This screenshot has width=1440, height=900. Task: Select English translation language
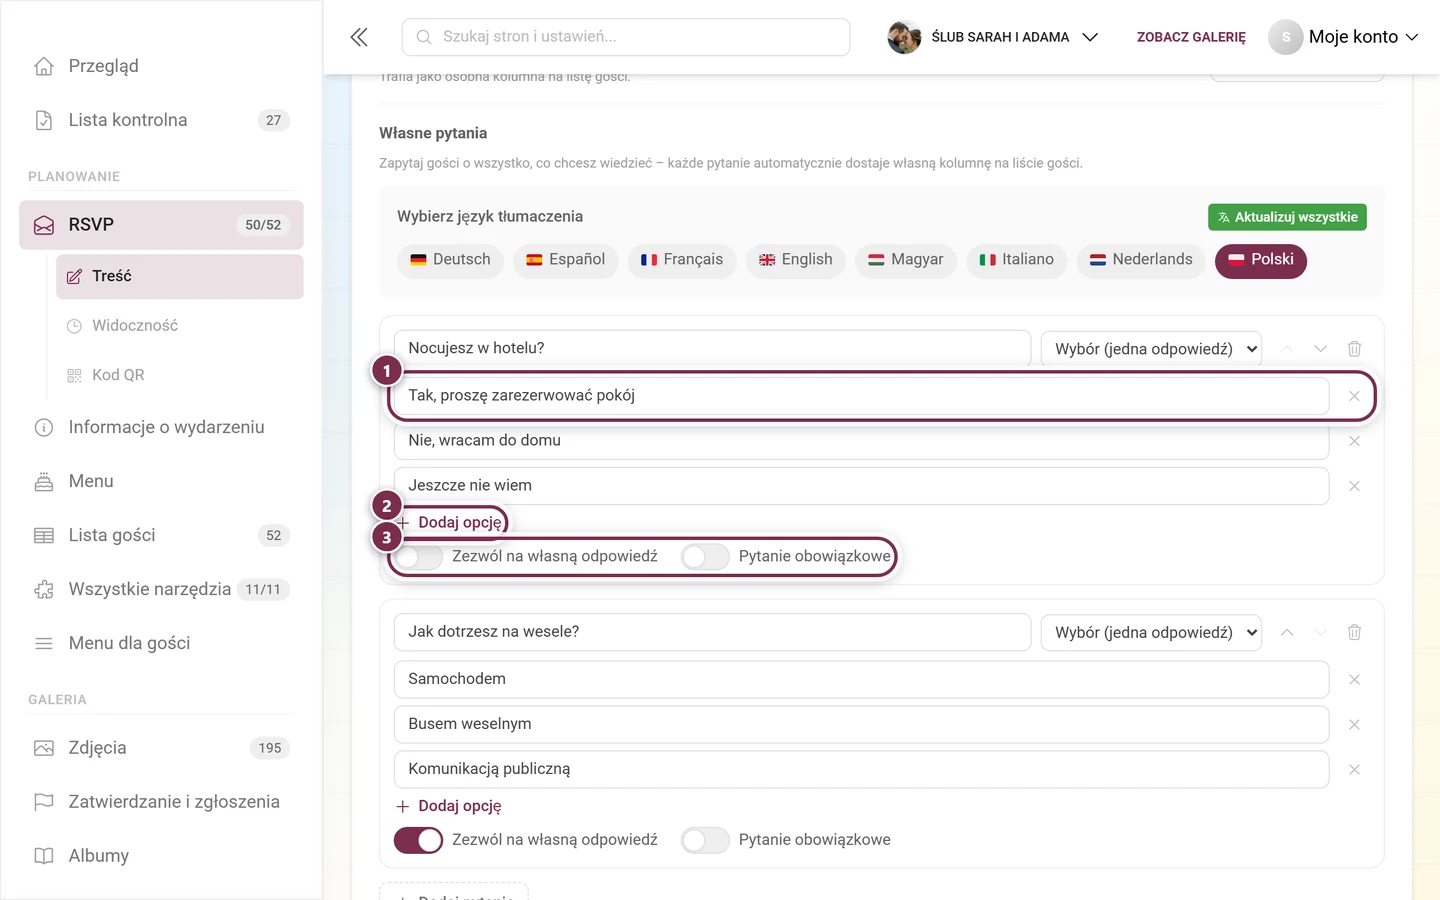796,260
